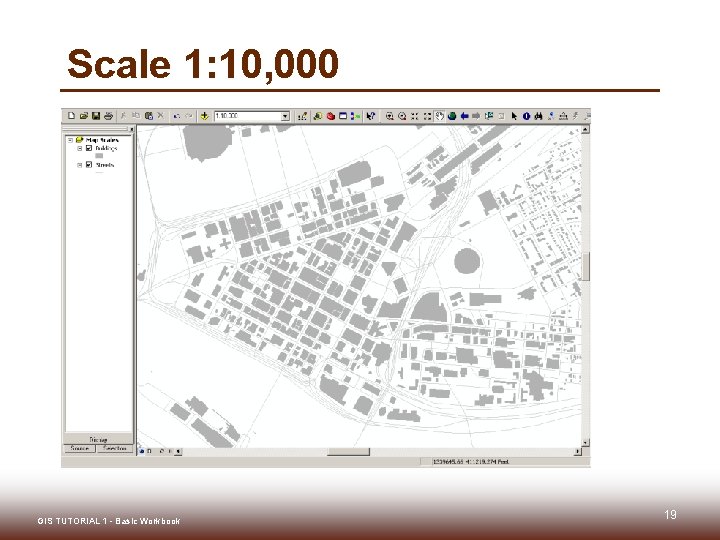Select the Map Scales data frame name
The image size is (720, 540).
(x=102, y=140)
